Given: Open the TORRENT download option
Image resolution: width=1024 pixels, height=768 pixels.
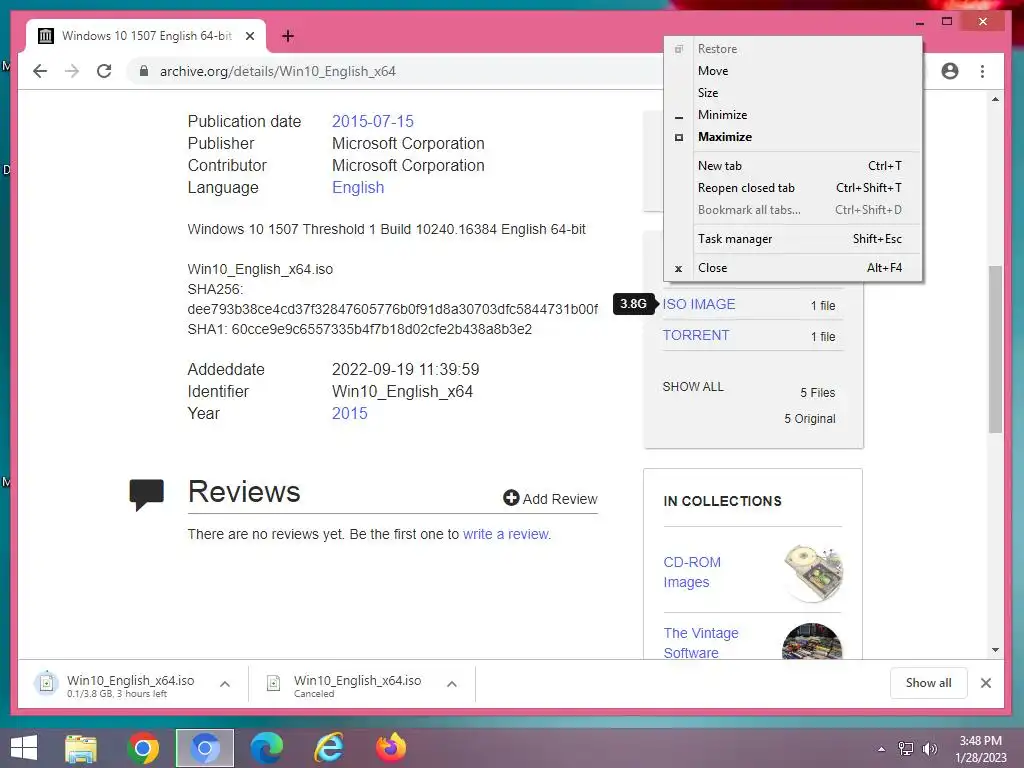Looking at the screenshot, I should [696, 335].
